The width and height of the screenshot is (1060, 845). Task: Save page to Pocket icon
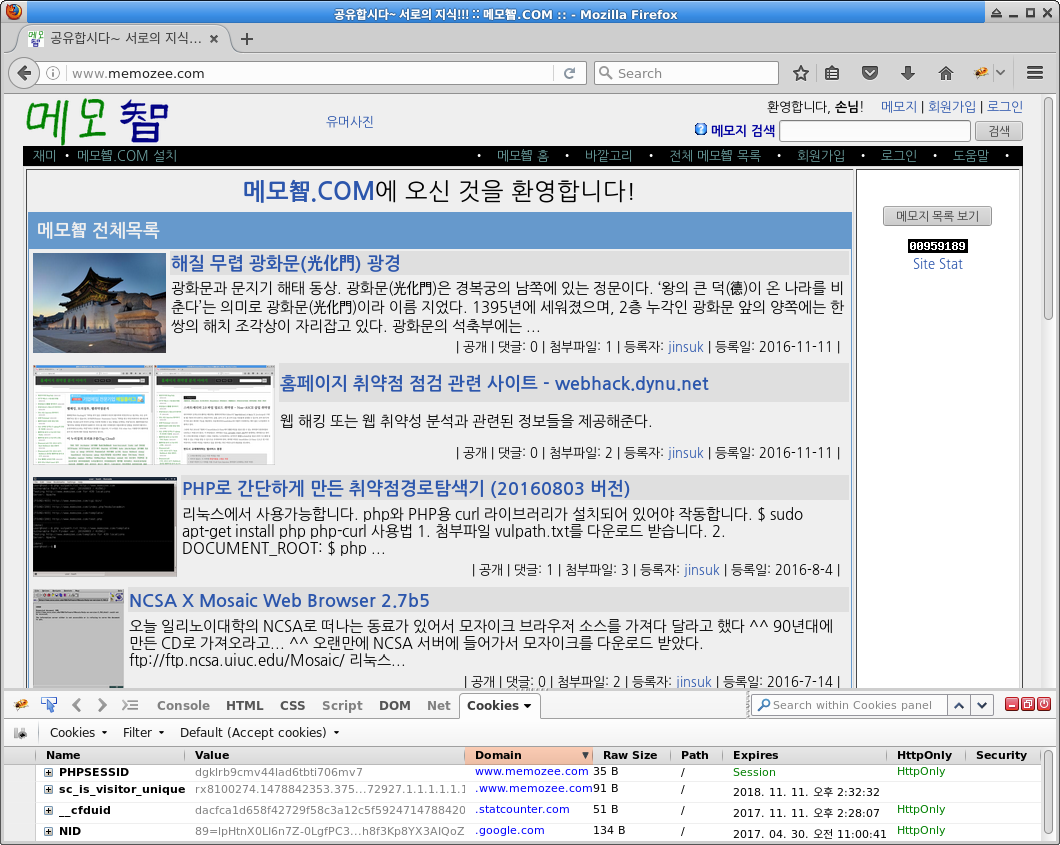[870, 73]
